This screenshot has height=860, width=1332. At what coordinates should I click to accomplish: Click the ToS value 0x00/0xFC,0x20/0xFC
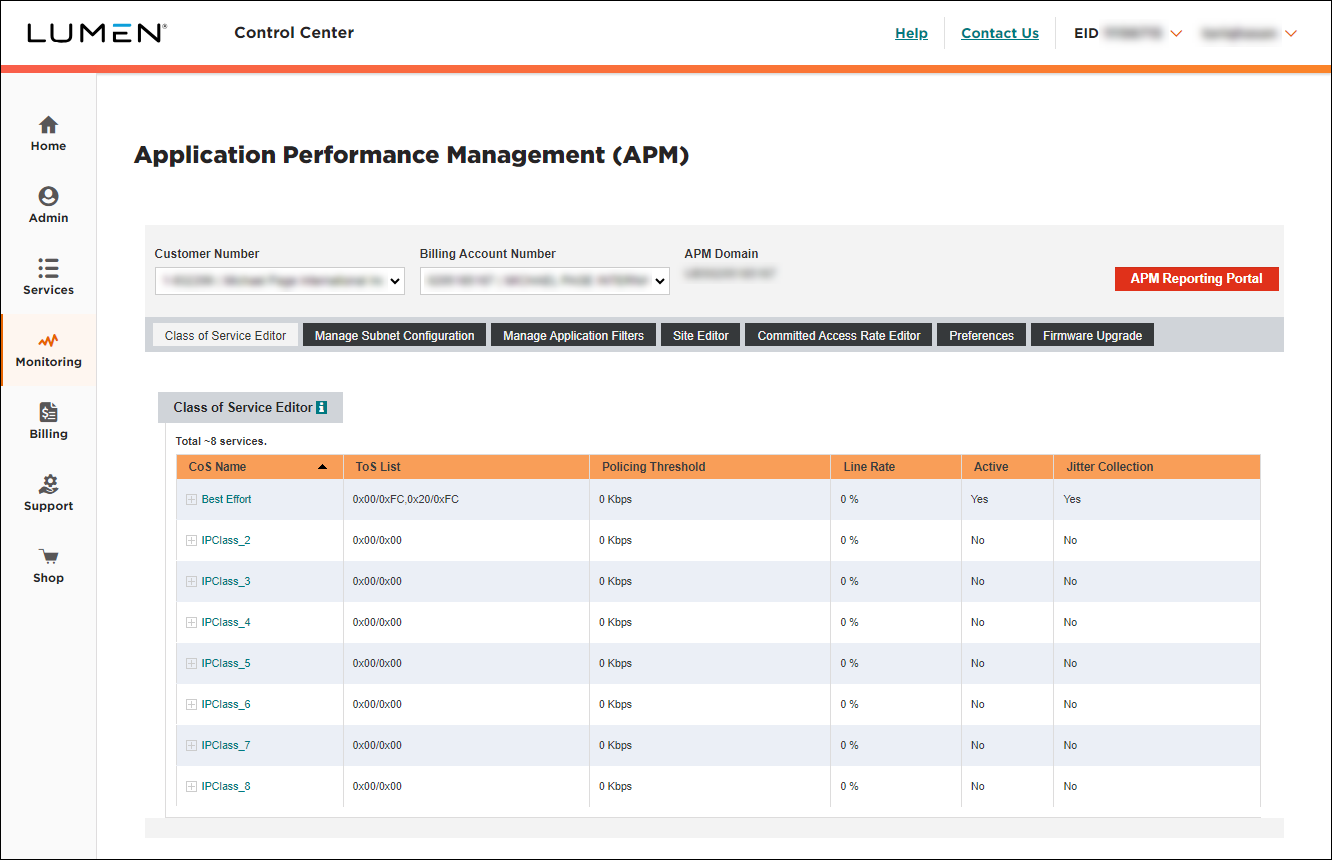406,499
